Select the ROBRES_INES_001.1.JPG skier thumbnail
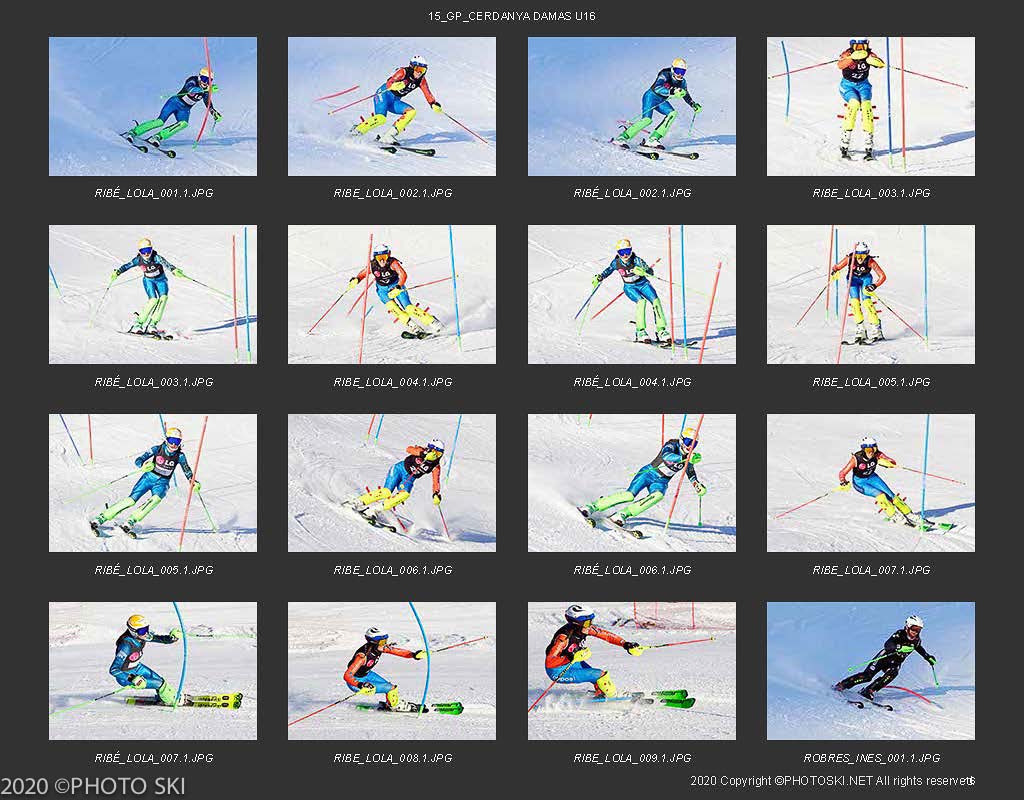This screenshot has width=1024, height=800. (x=871, y=671)
